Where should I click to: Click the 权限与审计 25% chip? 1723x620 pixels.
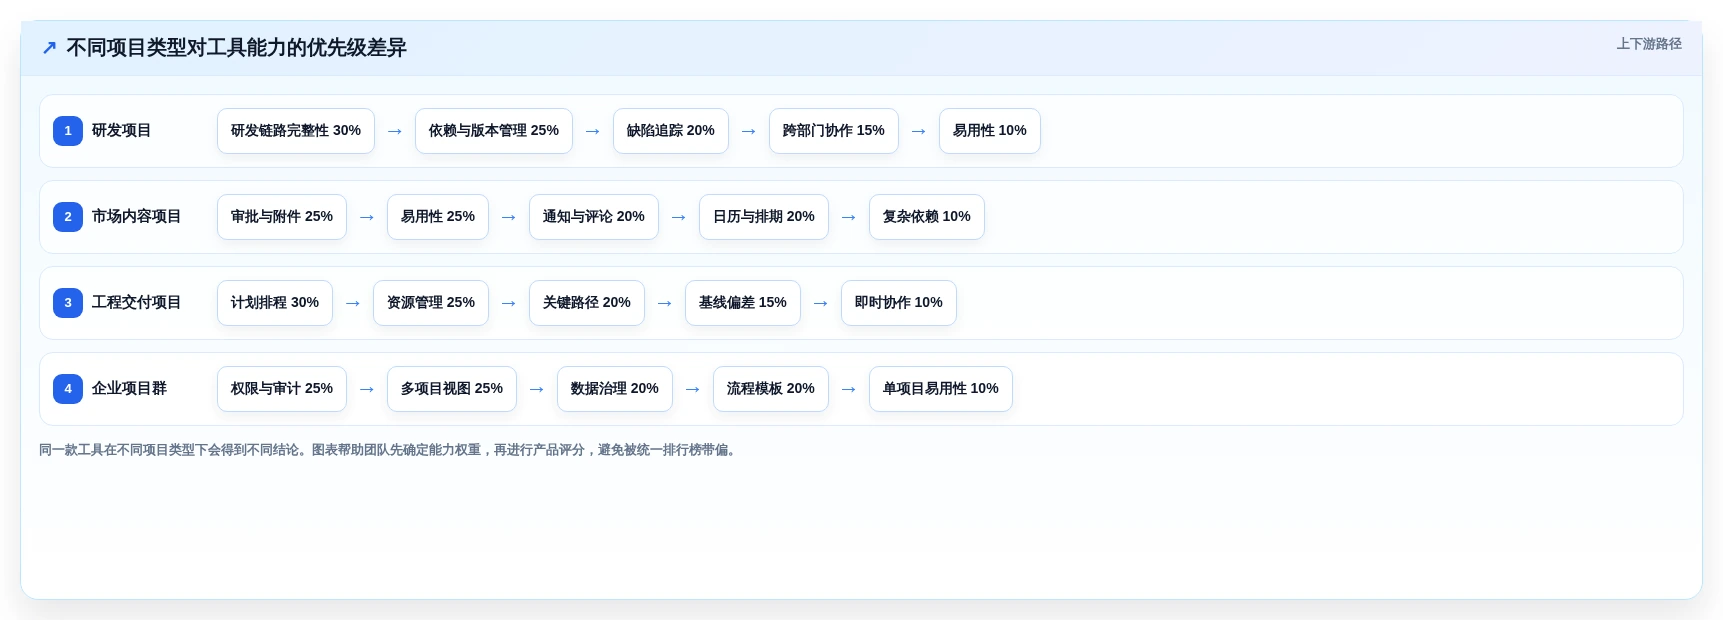pos(282,389)
